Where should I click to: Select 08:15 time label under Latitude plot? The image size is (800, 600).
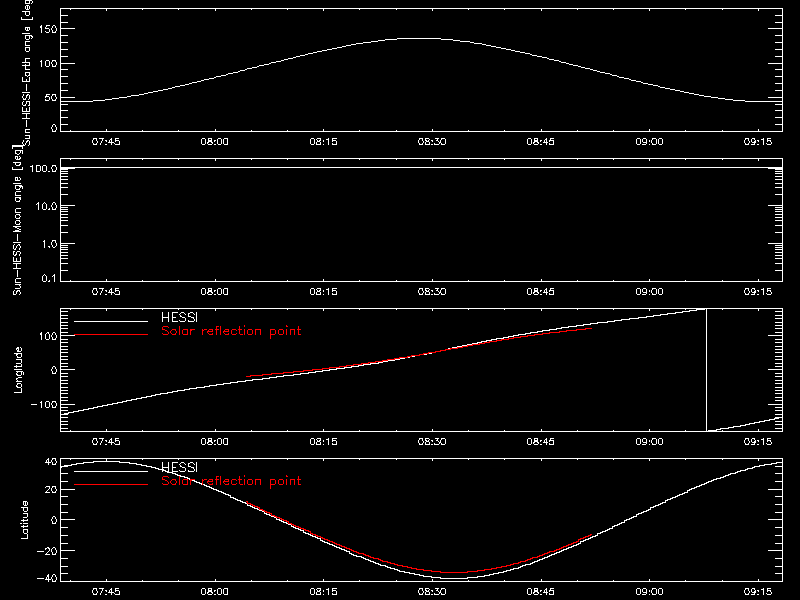coord(323,592)
